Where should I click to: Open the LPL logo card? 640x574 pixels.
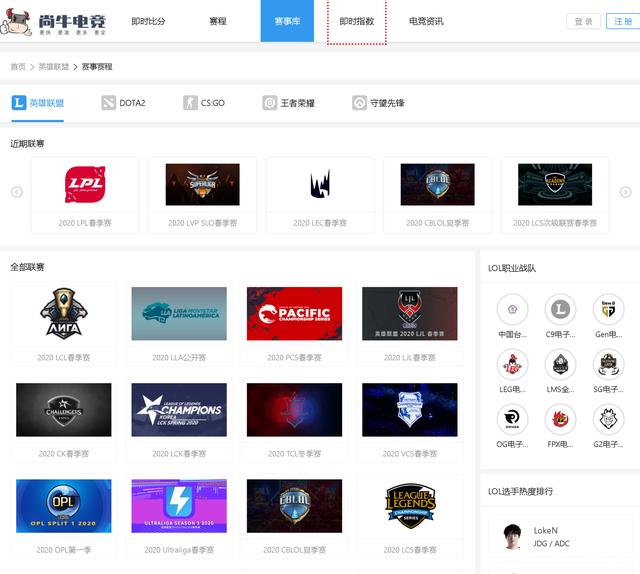click(x=85, y=185)
